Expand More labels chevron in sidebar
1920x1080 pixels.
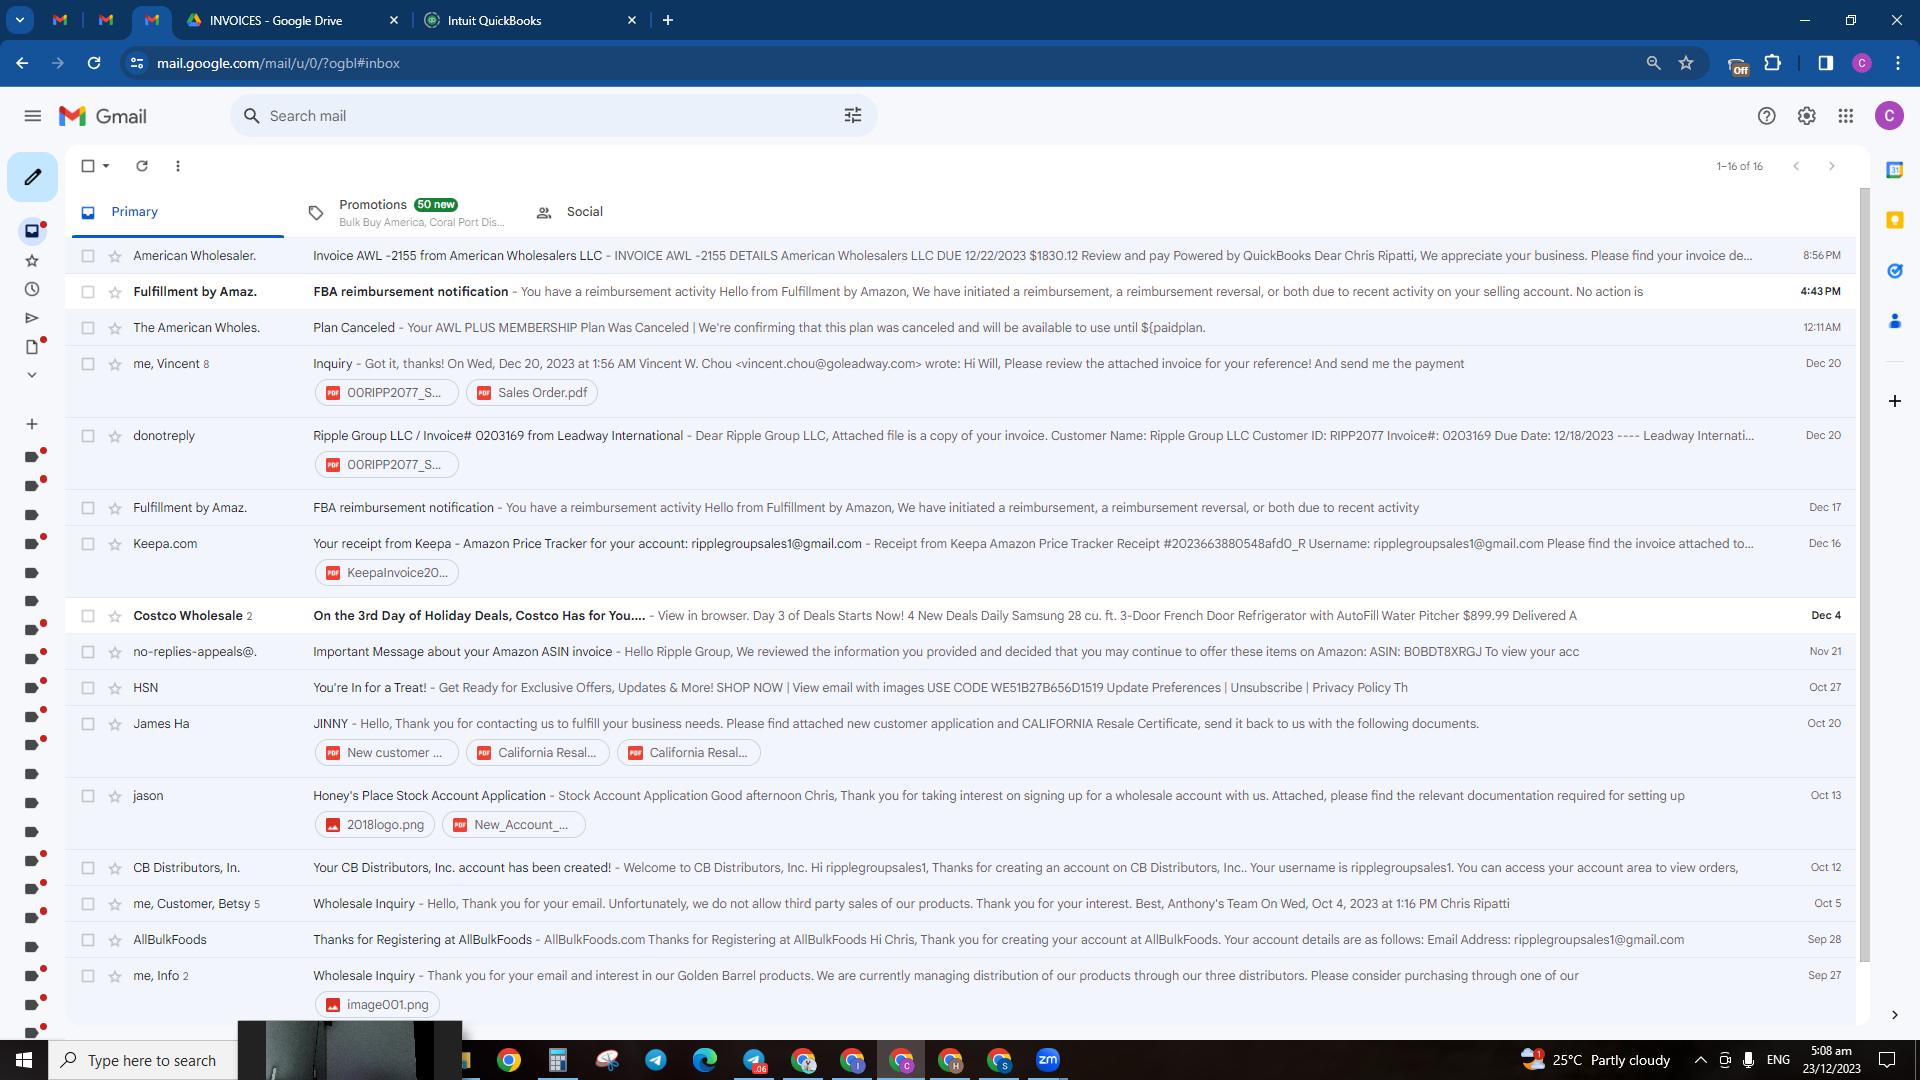tap(32, 375)
